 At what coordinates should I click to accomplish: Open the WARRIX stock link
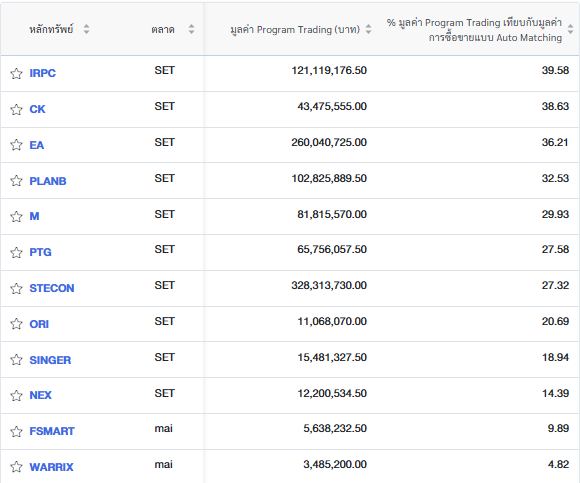[x=51, y=467]
